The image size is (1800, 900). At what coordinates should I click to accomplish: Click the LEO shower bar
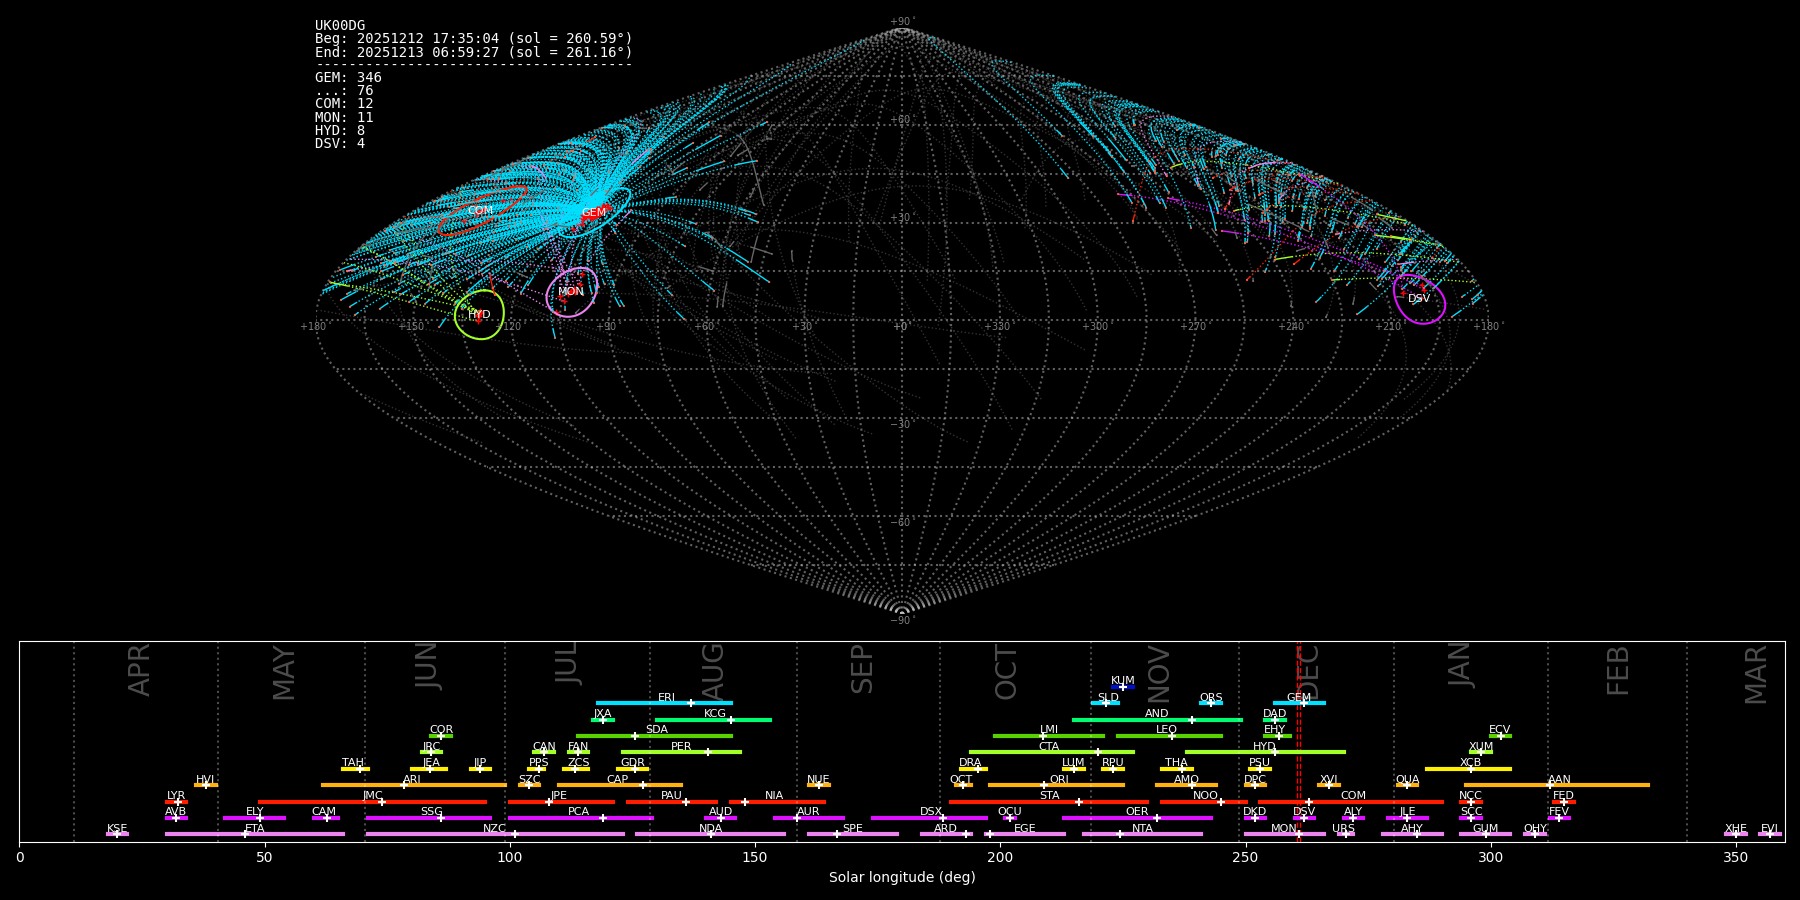coord(1169,736)
